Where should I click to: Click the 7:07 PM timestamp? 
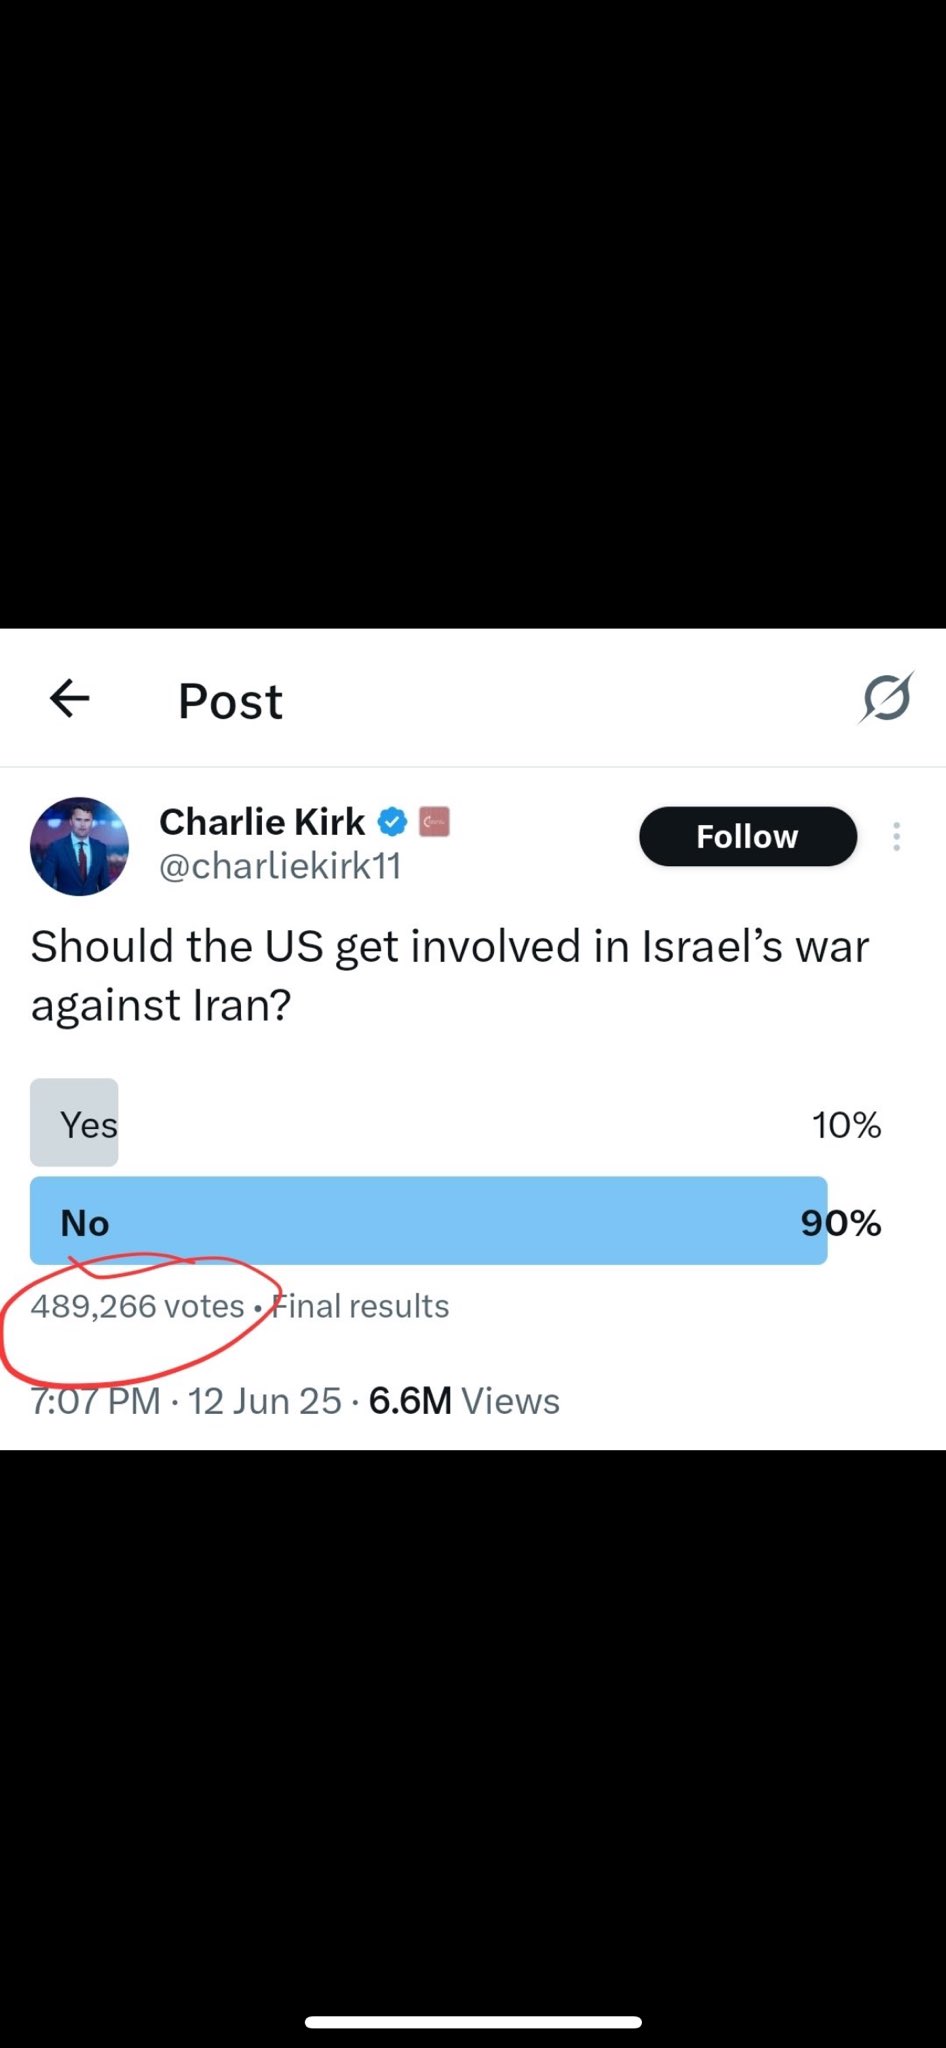click(95, 1401)
